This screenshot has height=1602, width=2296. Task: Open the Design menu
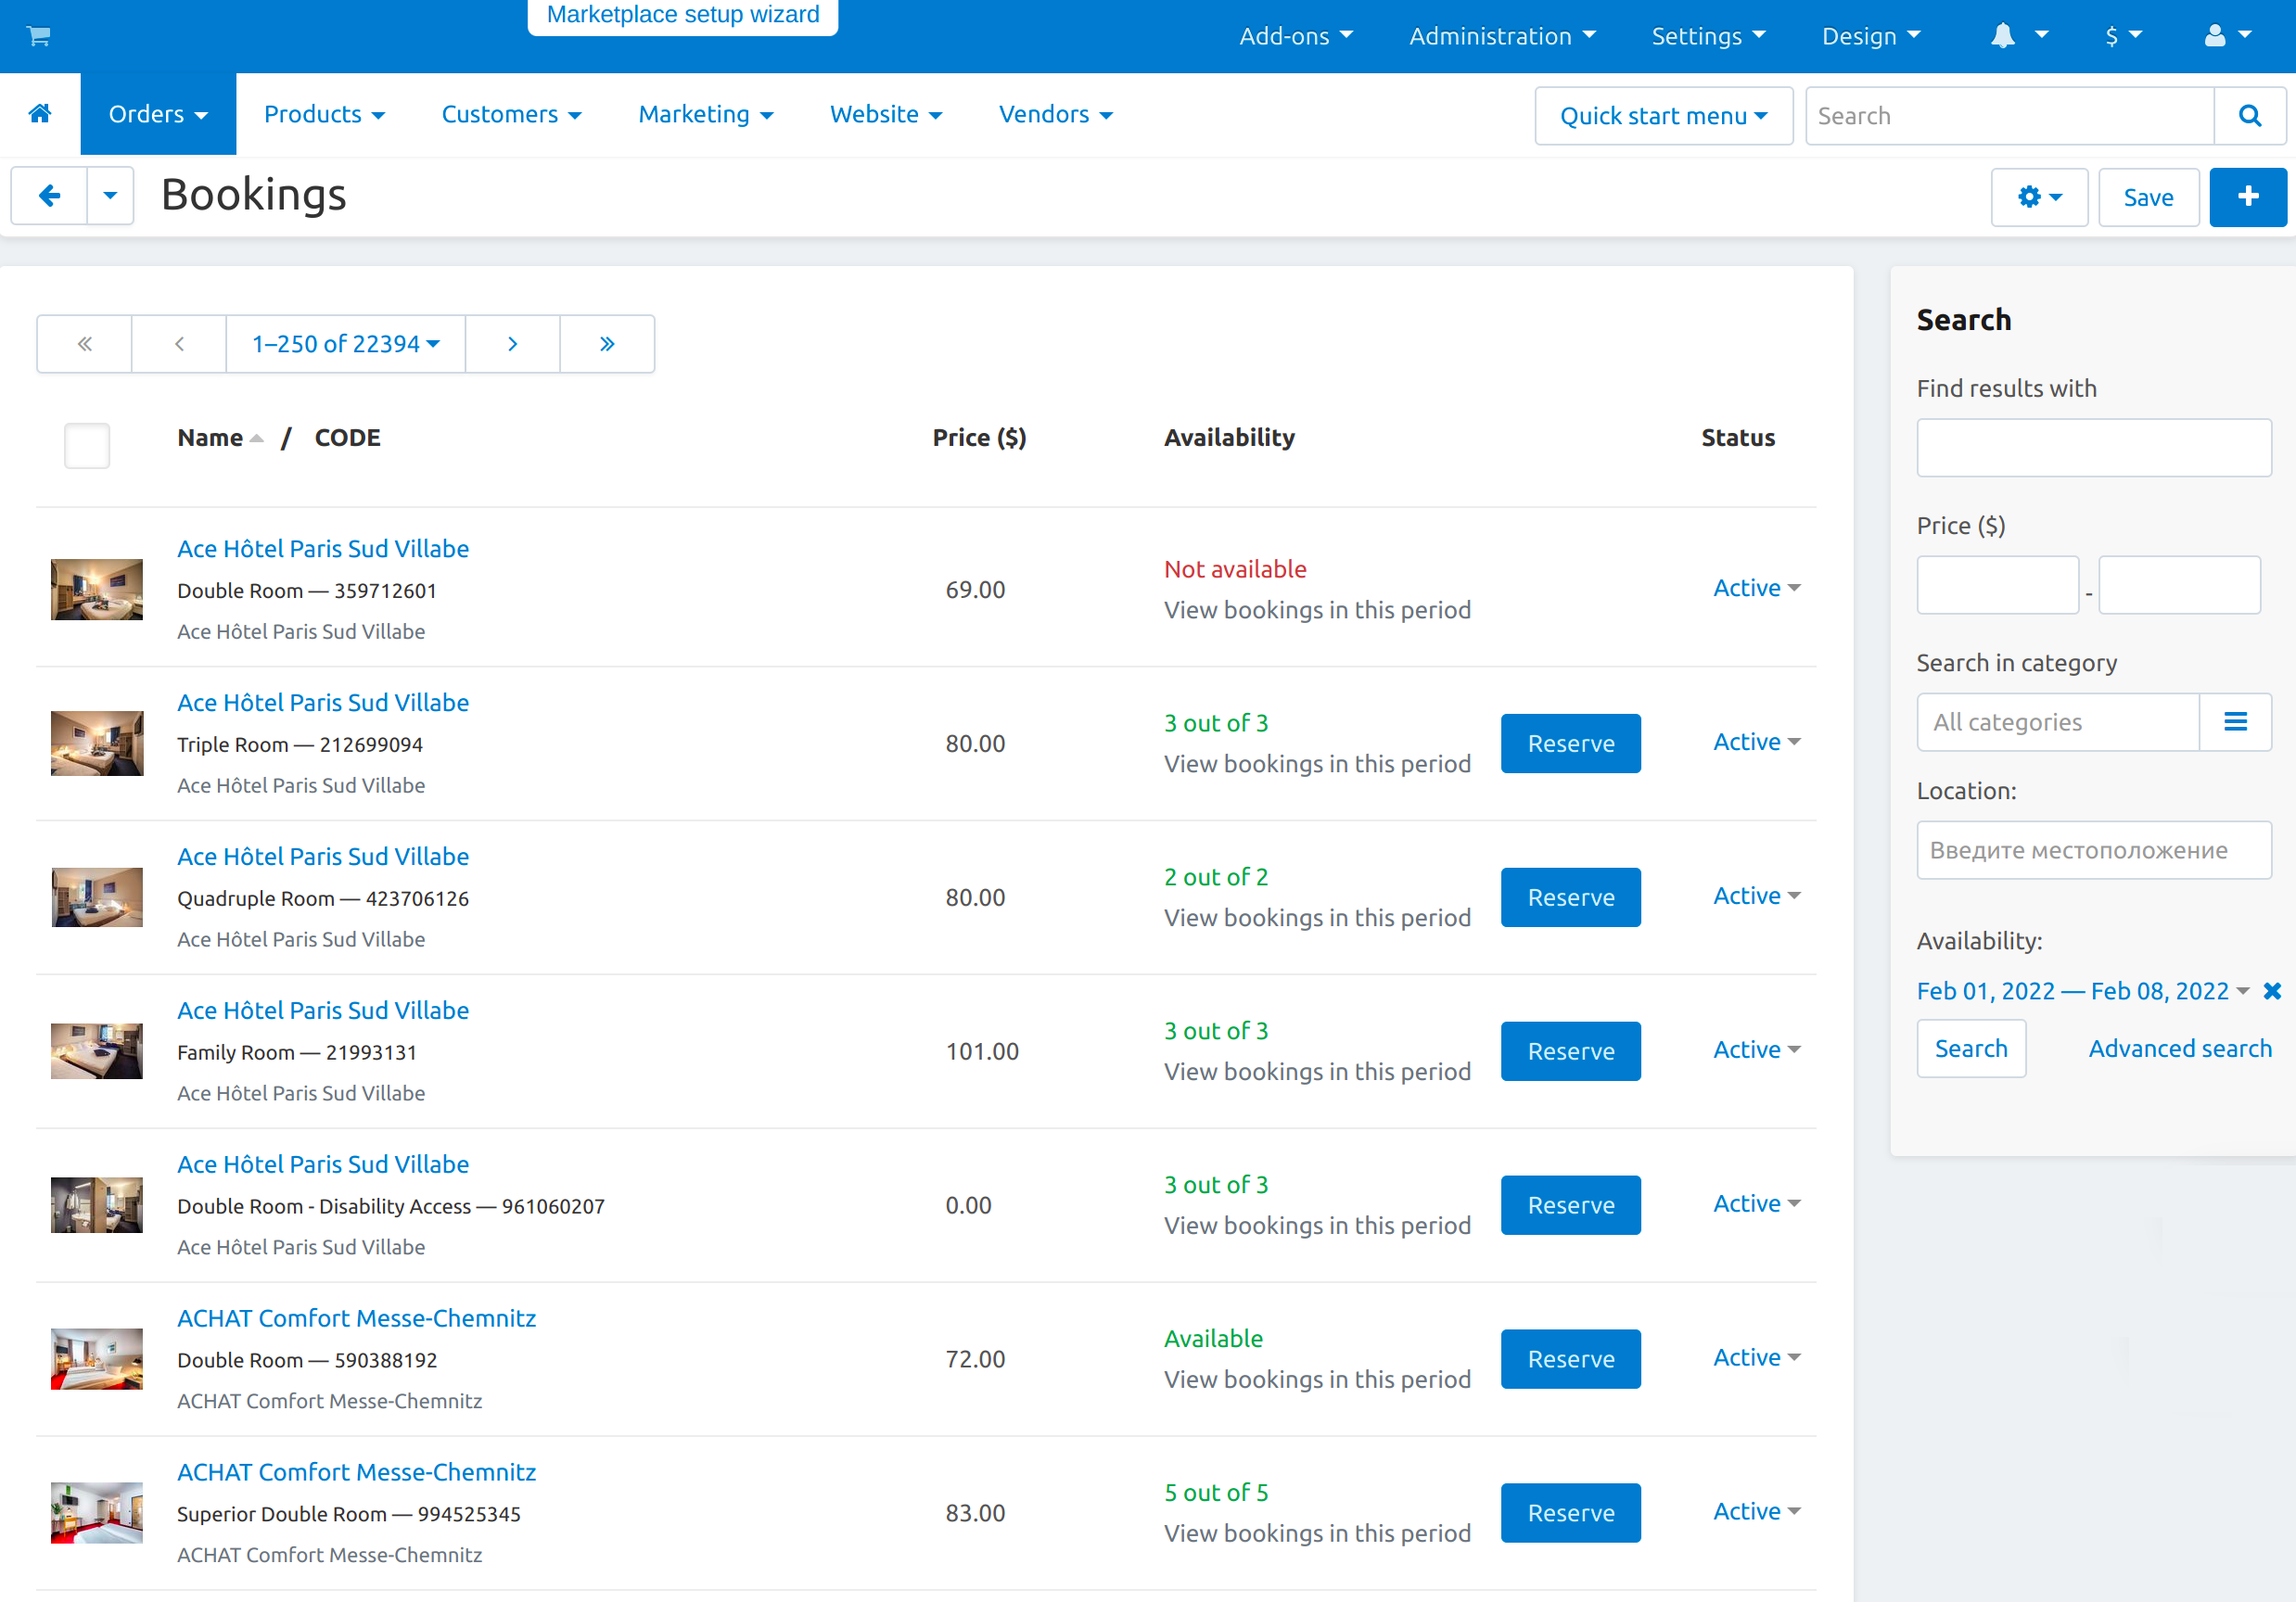(1871, 36)
